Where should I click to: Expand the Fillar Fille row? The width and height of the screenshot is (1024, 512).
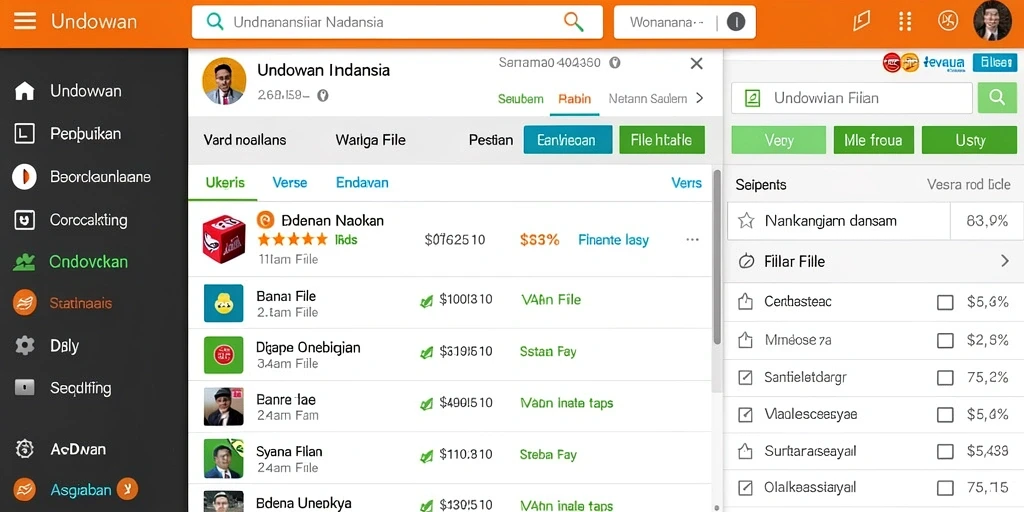(874, 262)
